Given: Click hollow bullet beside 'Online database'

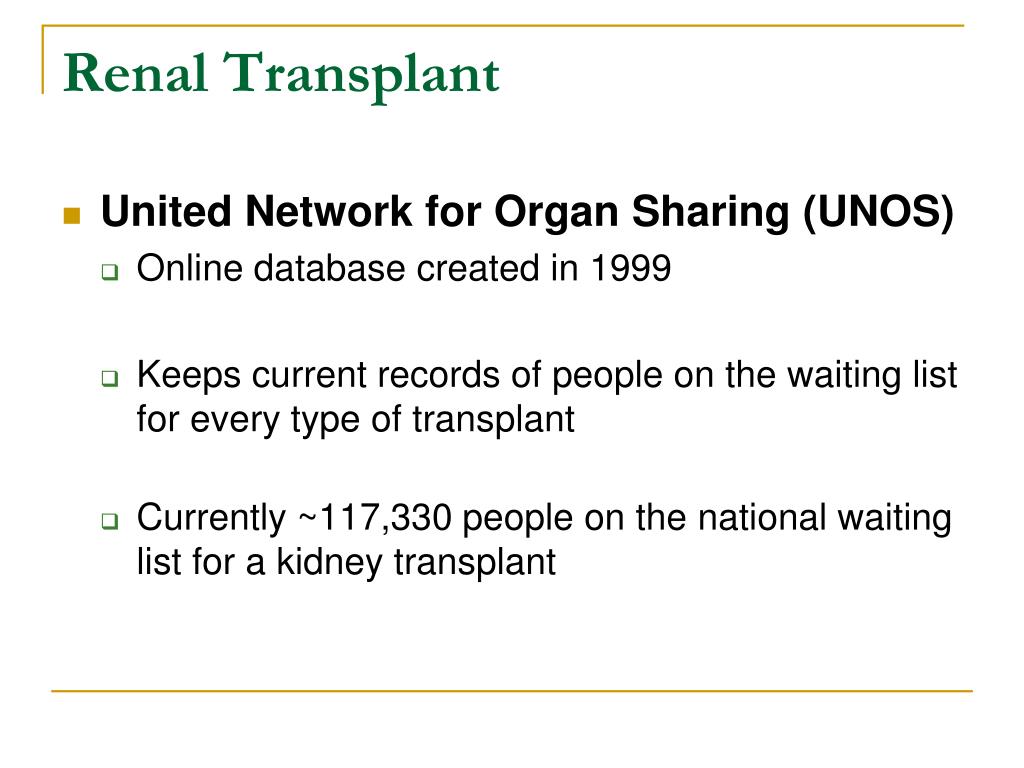Looking at the screenshot, I should (x=110, y=272).
